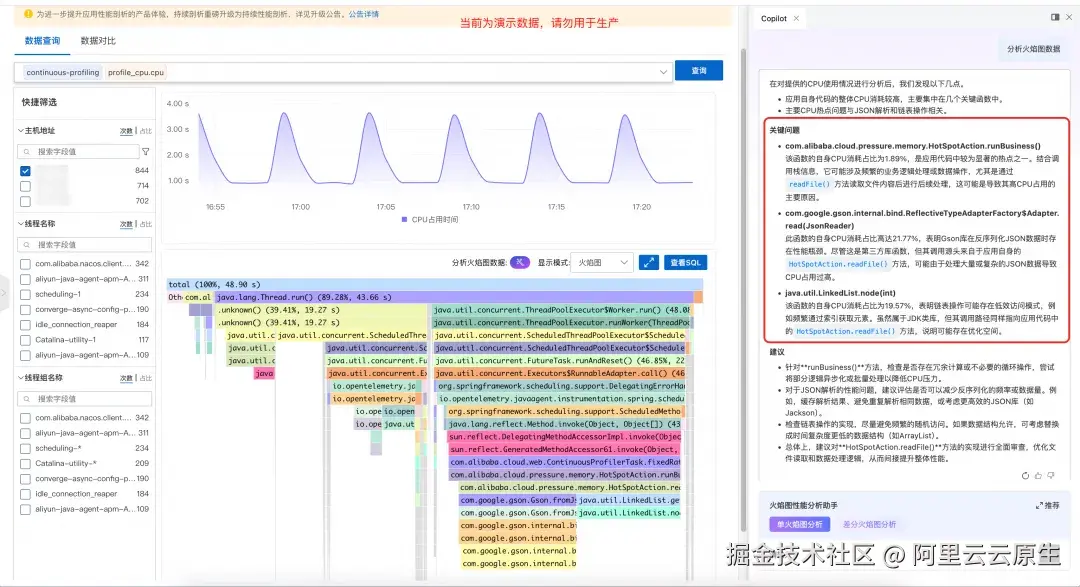Click the fullscreen expand flame graph button
The width and height of the screenshot is (1080, 587).
pos(649,262)
